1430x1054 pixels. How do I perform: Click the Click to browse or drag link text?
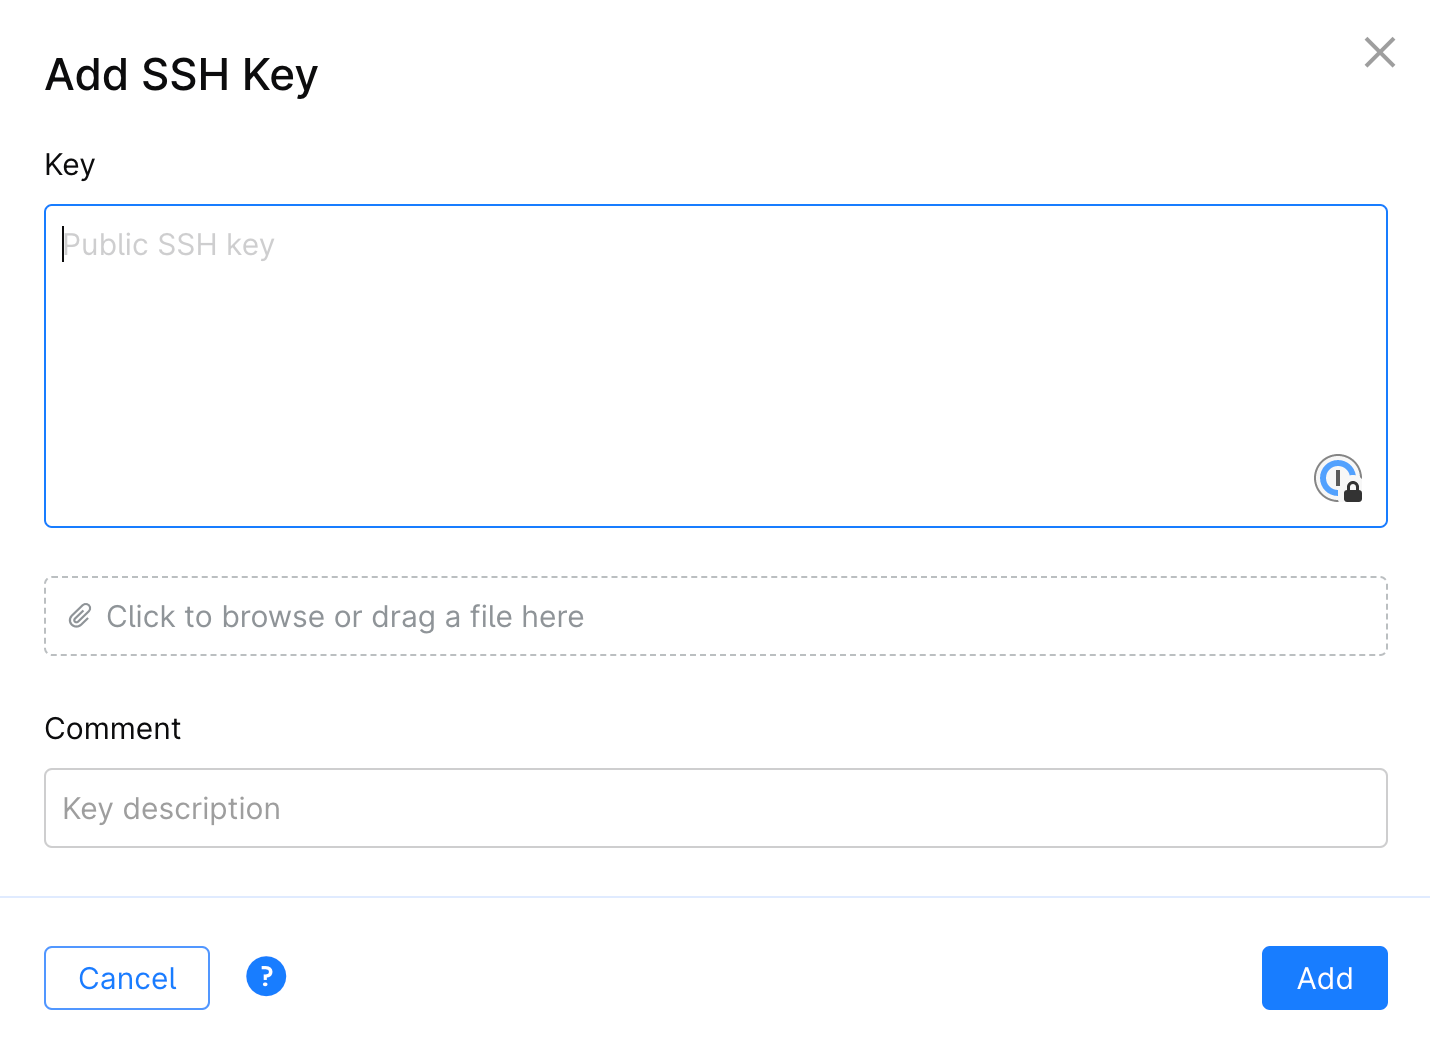tap(345, 616)
